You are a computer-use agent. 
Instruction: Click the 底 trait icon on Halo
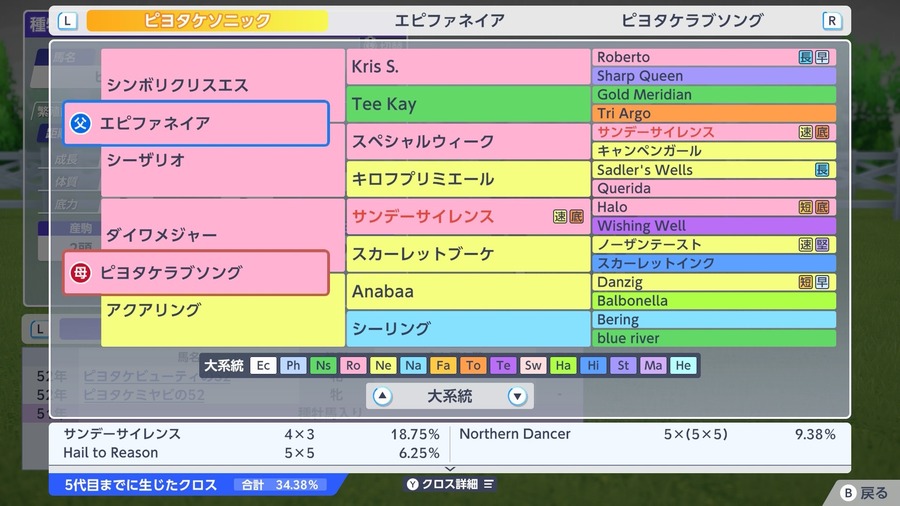coord(823,207)
